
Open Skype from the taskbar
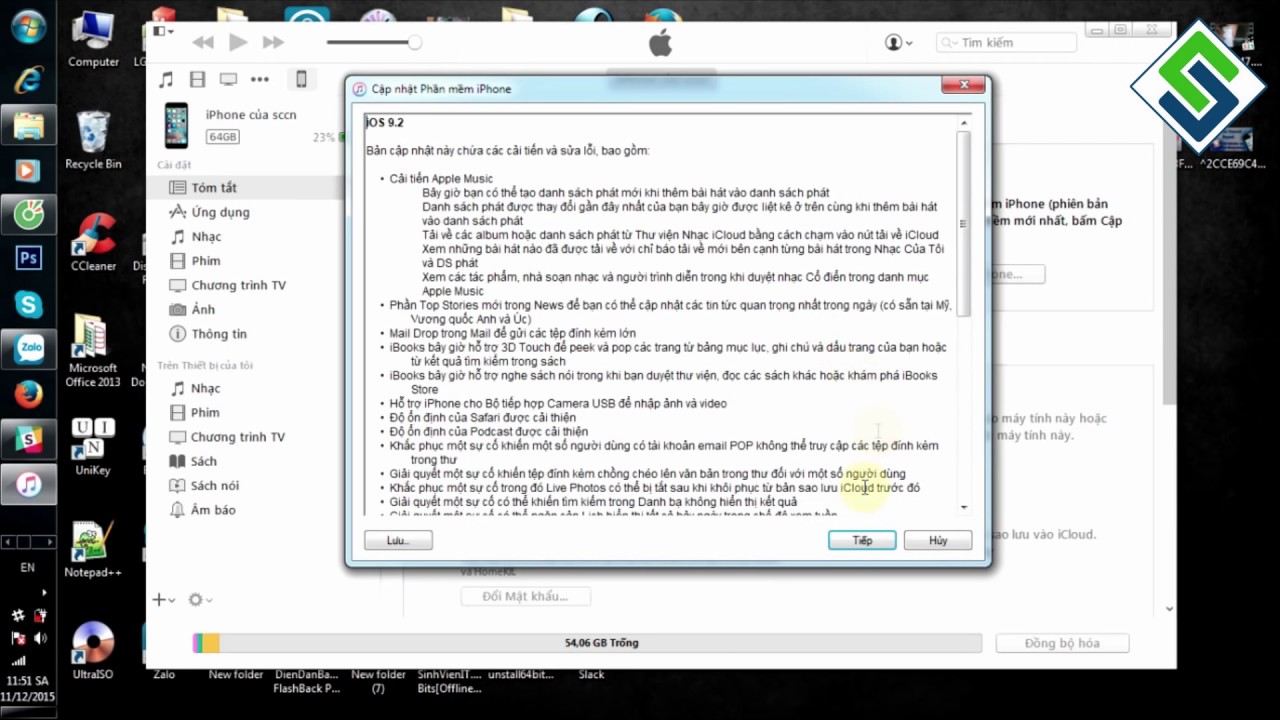pos(28,304)
